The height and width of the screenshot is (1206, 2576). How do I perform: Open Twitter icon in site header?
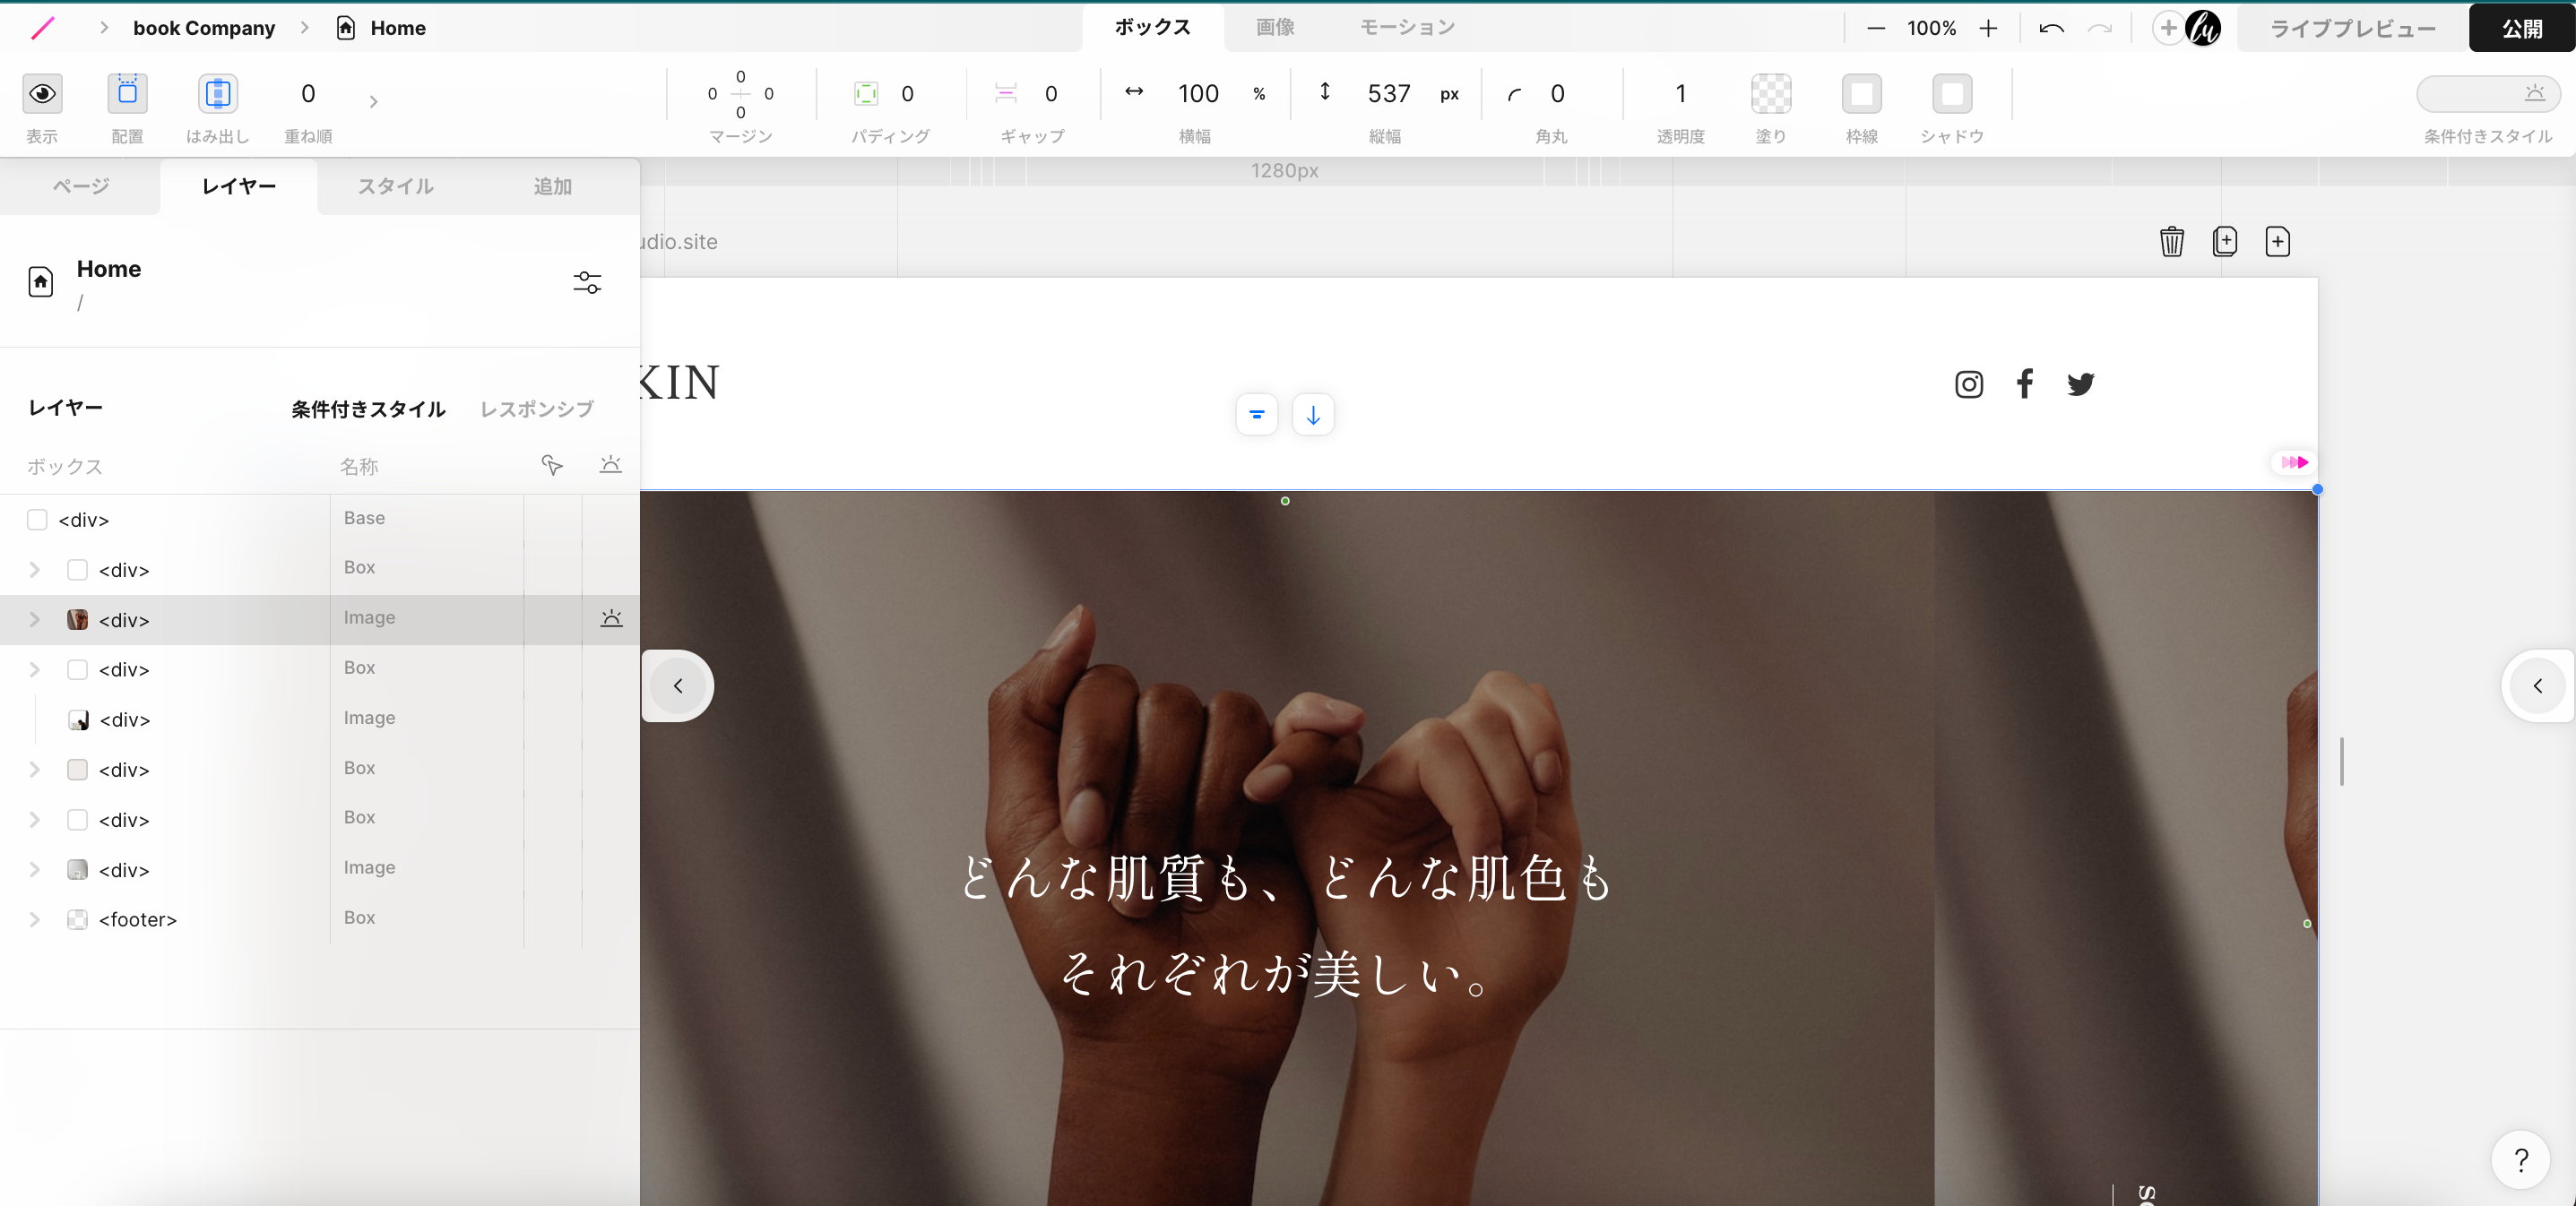pos(2081,384)
